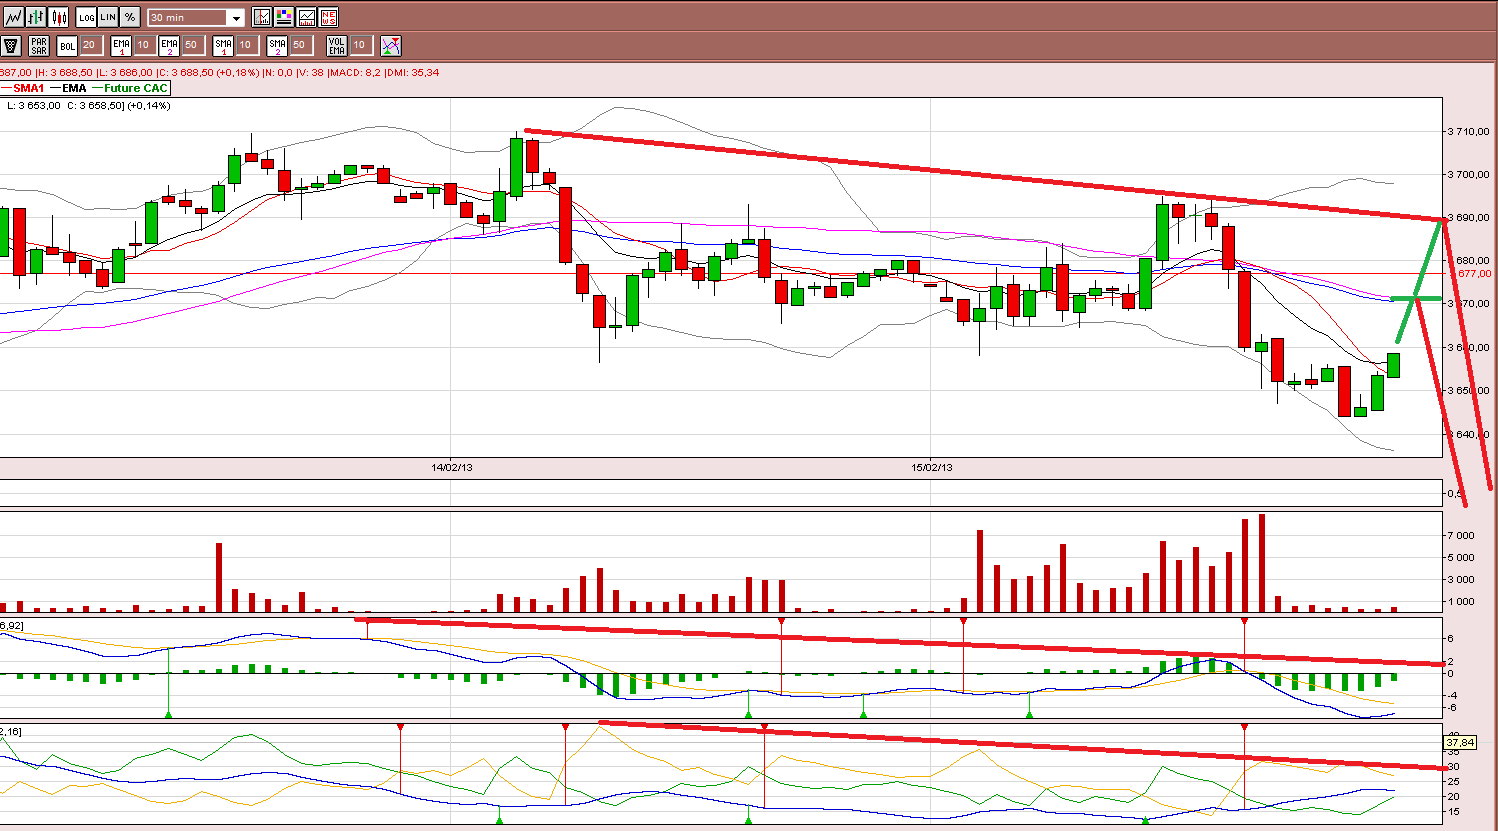The height and width of the screenshot is (831, 1498).
Task: Toggle the PAR SAR indicator
Action: coord(39,45)
